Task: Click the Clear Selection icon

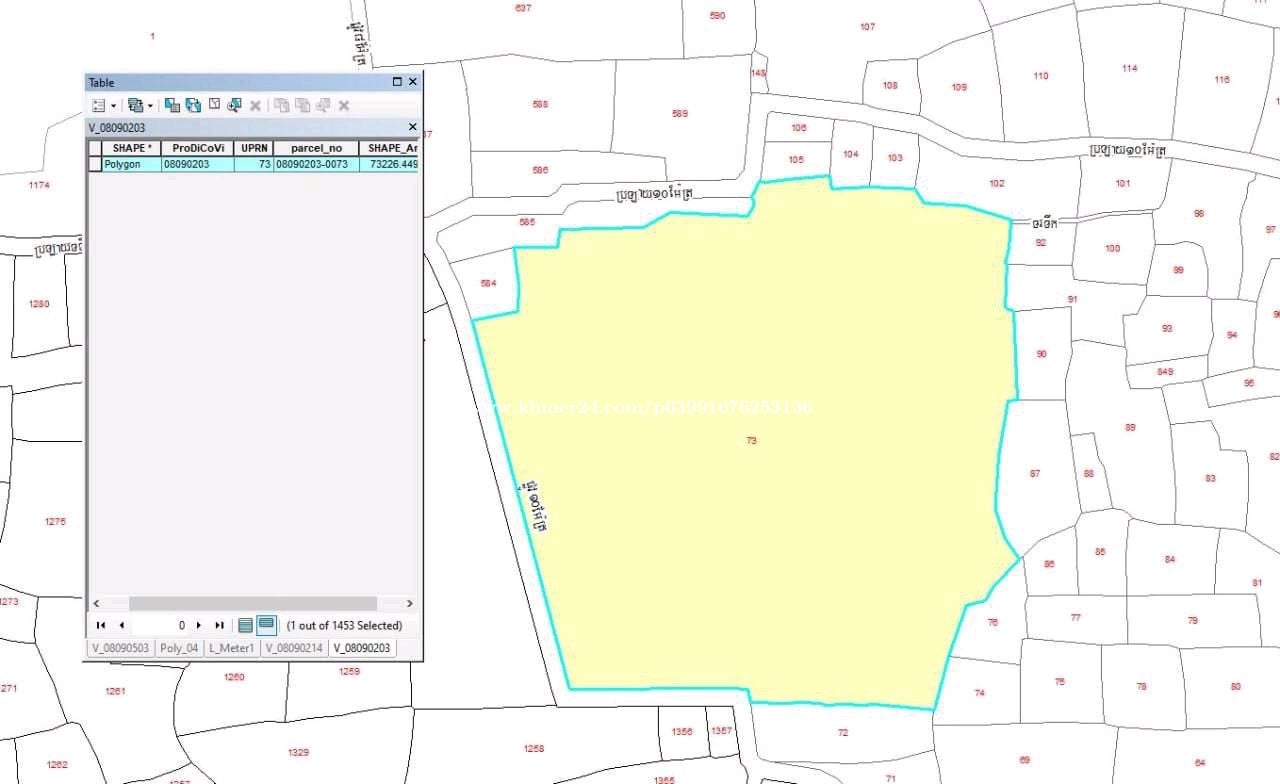Action: [214, 105]
